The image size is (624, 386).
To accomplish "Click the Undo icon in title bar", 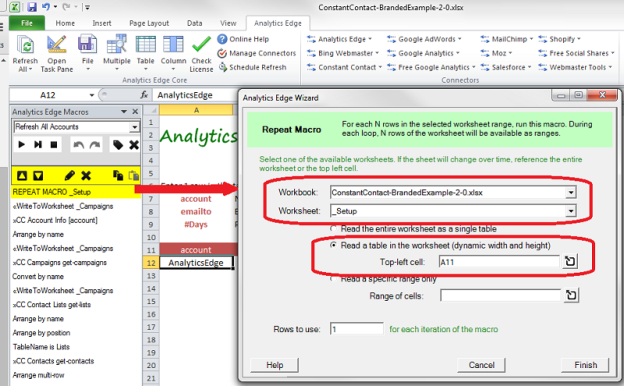I will click(46, 7).
